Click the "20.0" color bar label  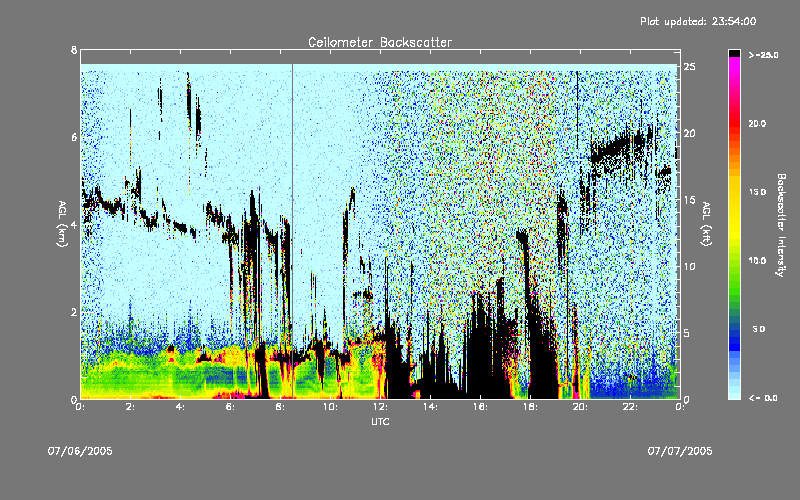[757, 123]
